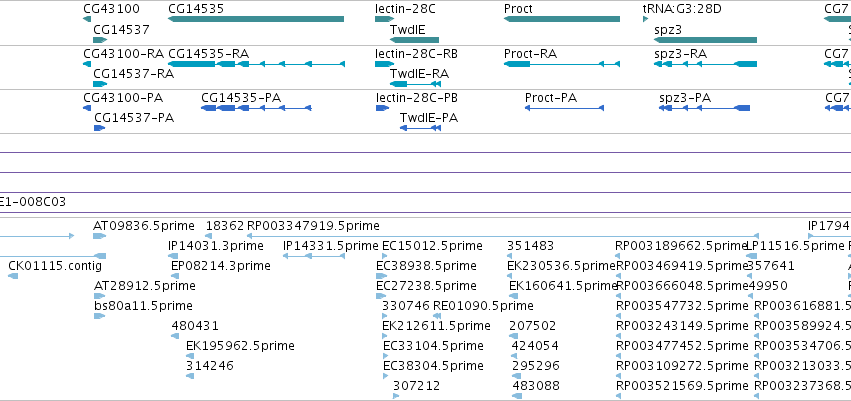
Task: Select the lectin-28C gene arrow
Action: tap(384, 19)
